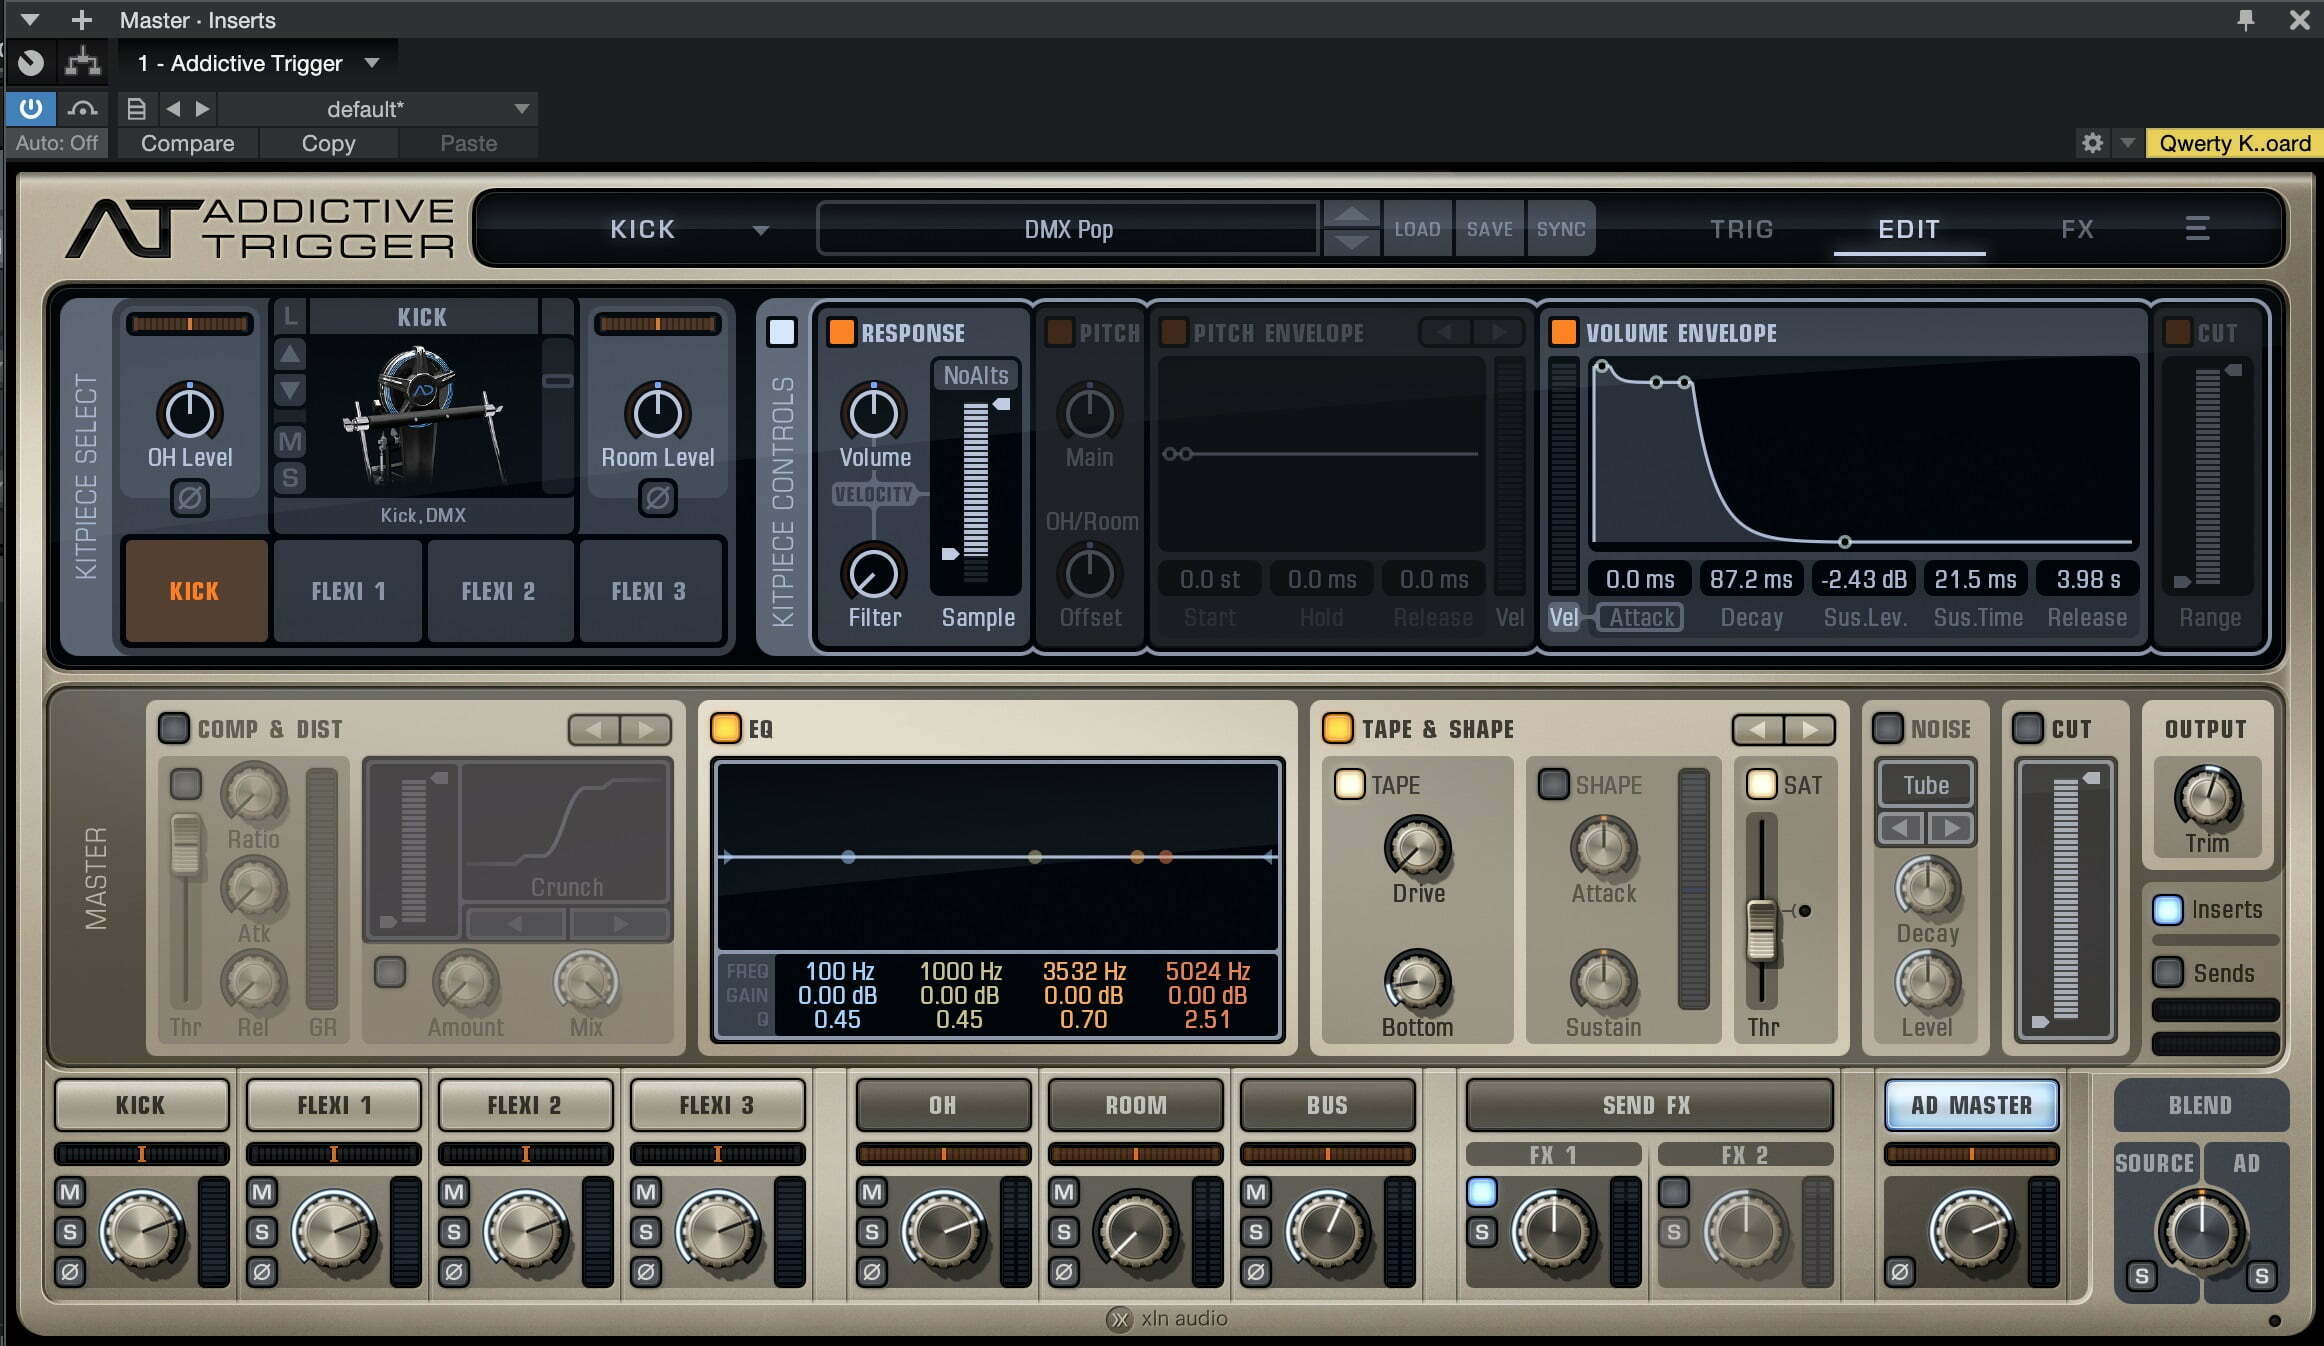The image size is (2324, 1346).
Task: Invert phase on KICK mixer channel
Action: (70, 1272)
